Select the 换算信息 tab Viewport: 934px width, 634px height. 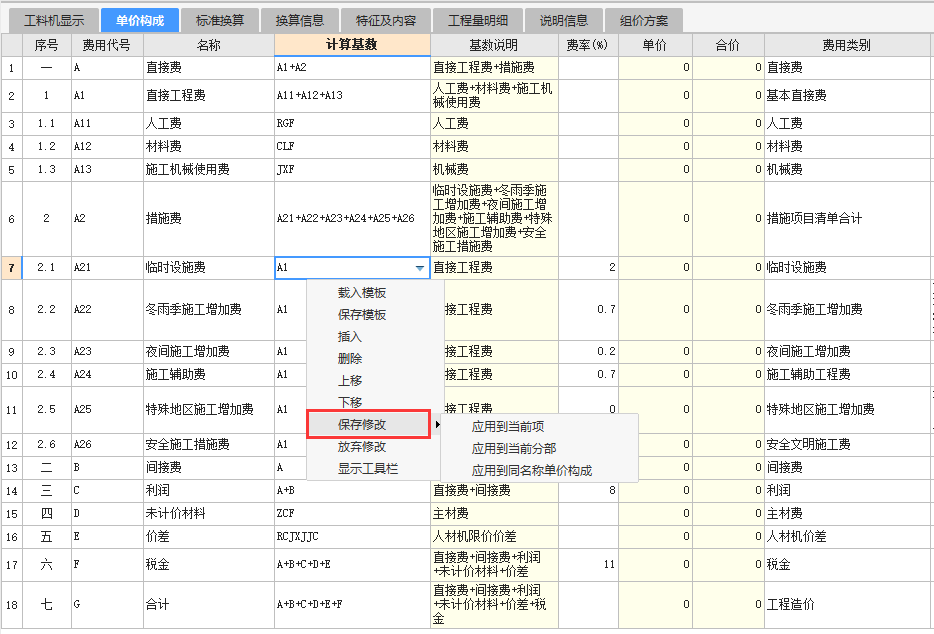click(x=299, y=20)
